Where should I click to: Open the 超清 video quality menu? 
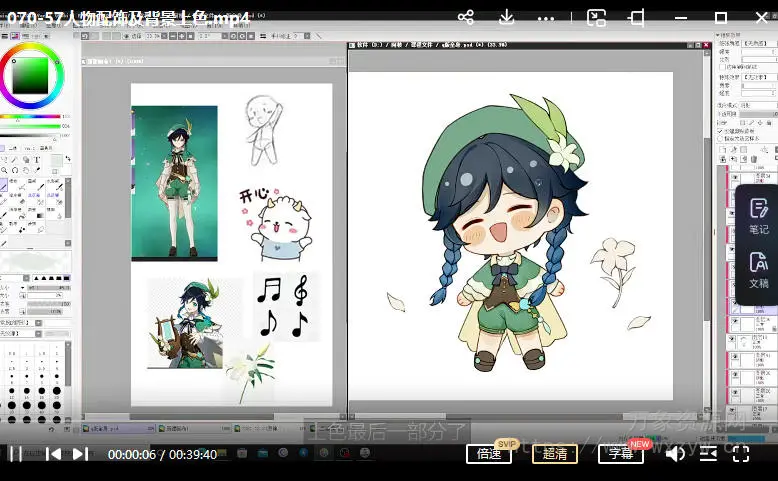coord(554,454)
